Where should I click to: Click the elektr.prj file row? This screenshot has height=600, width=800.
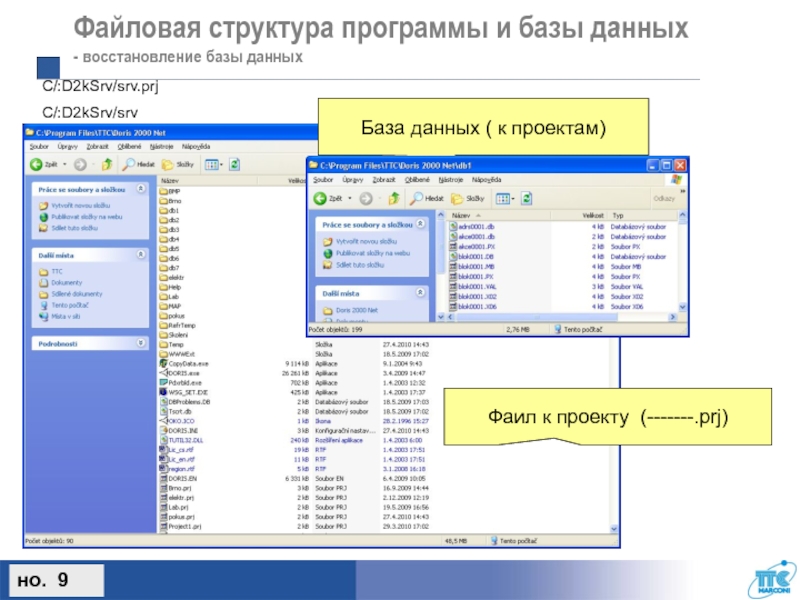[x=294, y=498]
